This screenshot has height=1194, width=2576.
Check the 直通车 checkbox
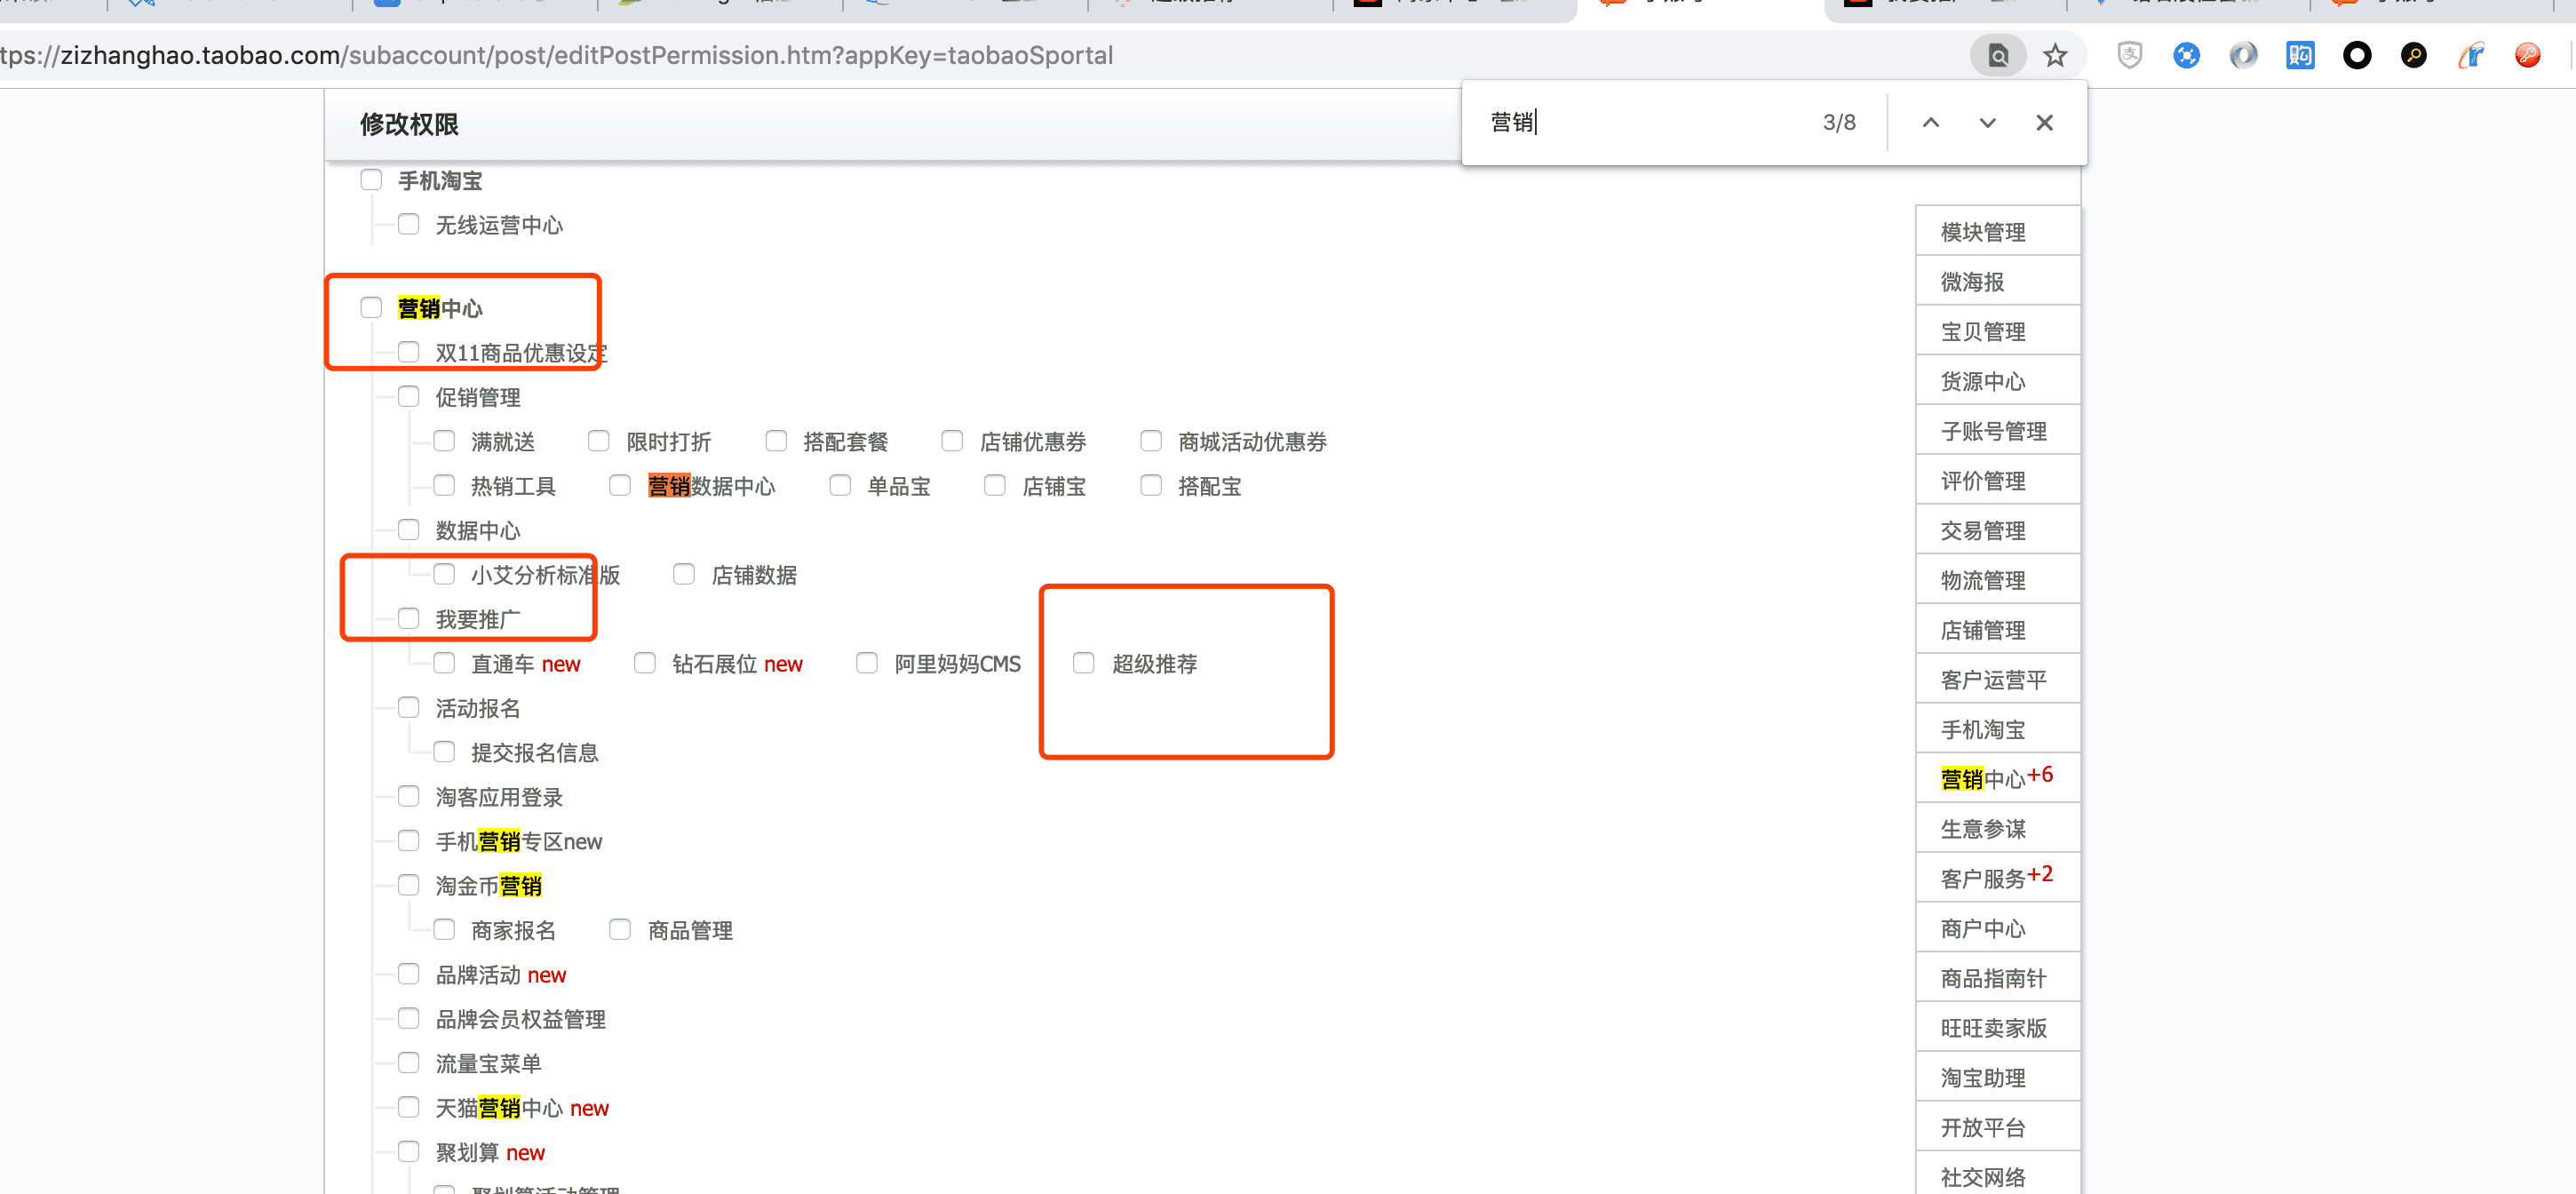click(x=444, y=663)
